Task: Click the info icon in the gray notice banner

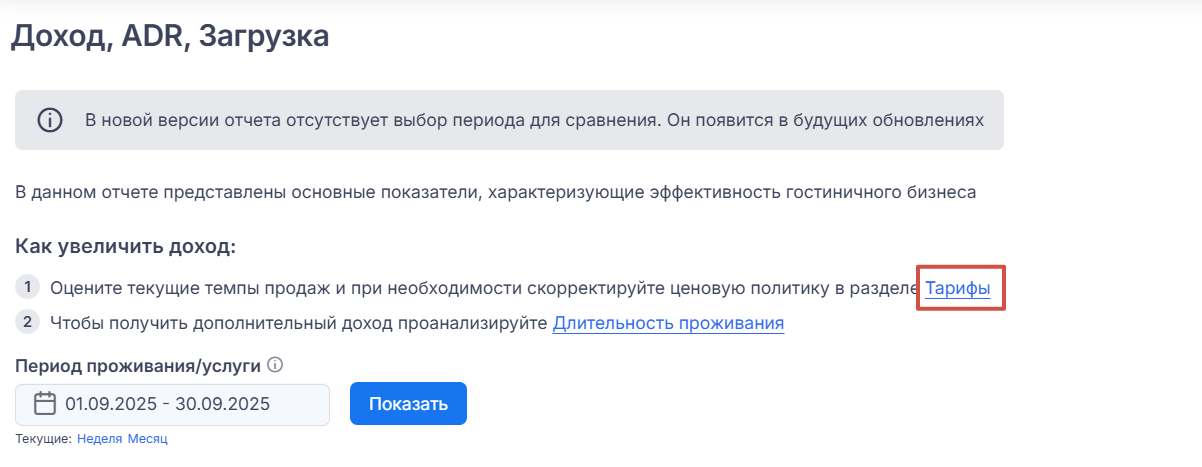Action: [x=50, y=121]
